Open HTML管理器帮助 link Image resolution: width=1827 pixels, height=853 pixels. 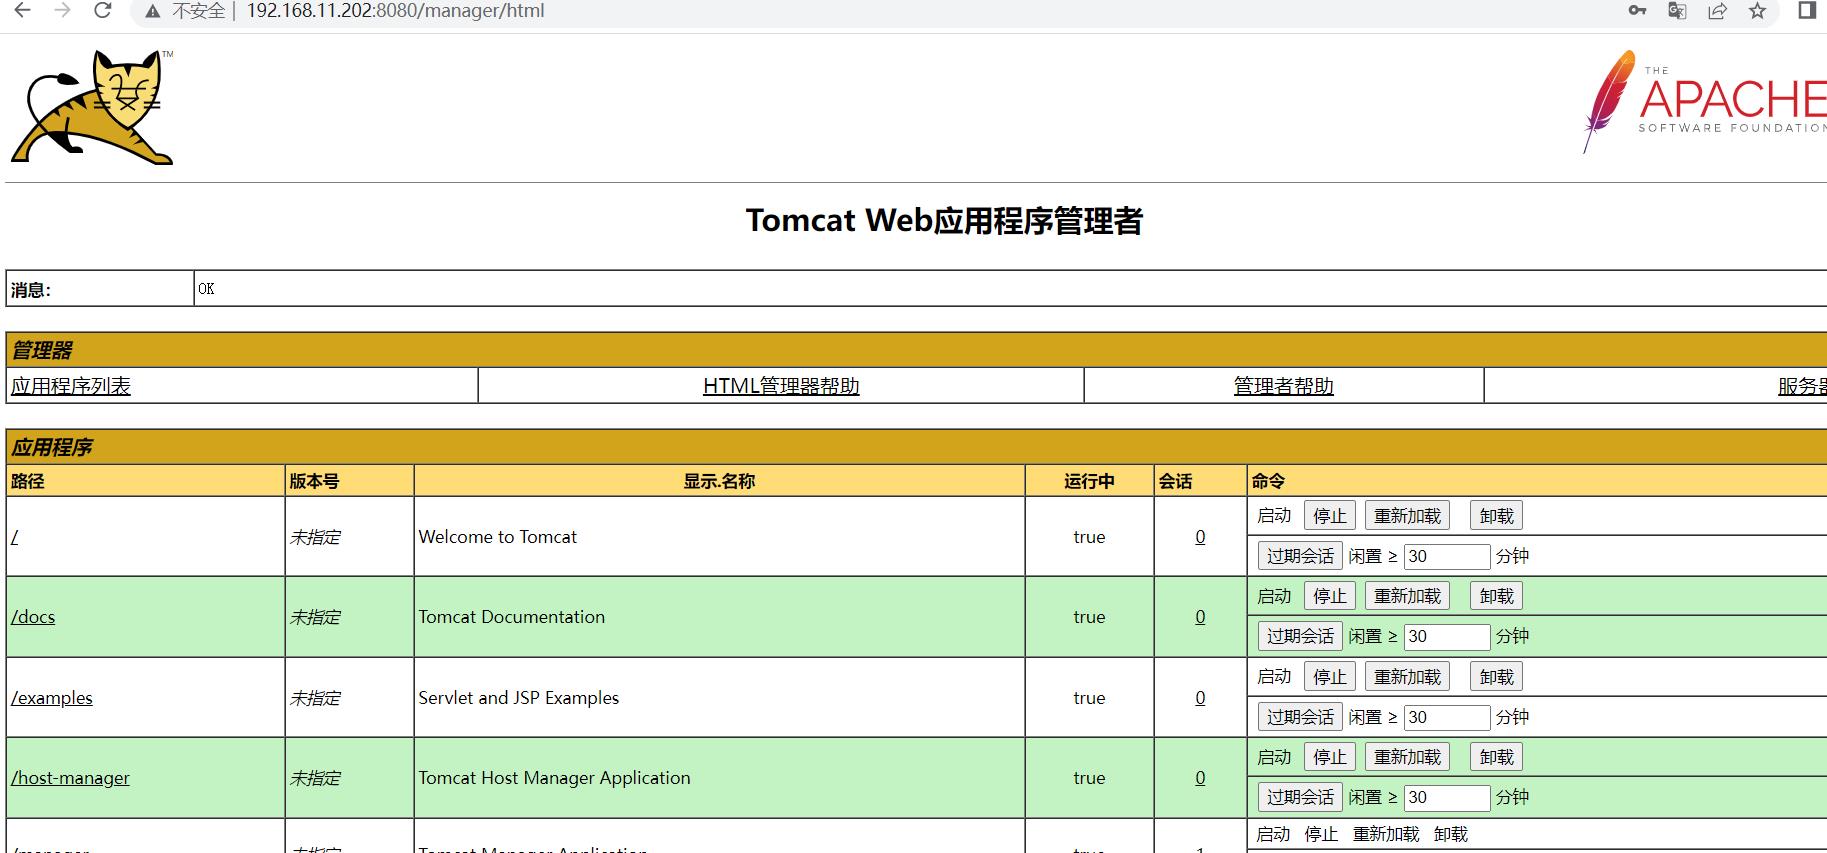click(781, 386)
